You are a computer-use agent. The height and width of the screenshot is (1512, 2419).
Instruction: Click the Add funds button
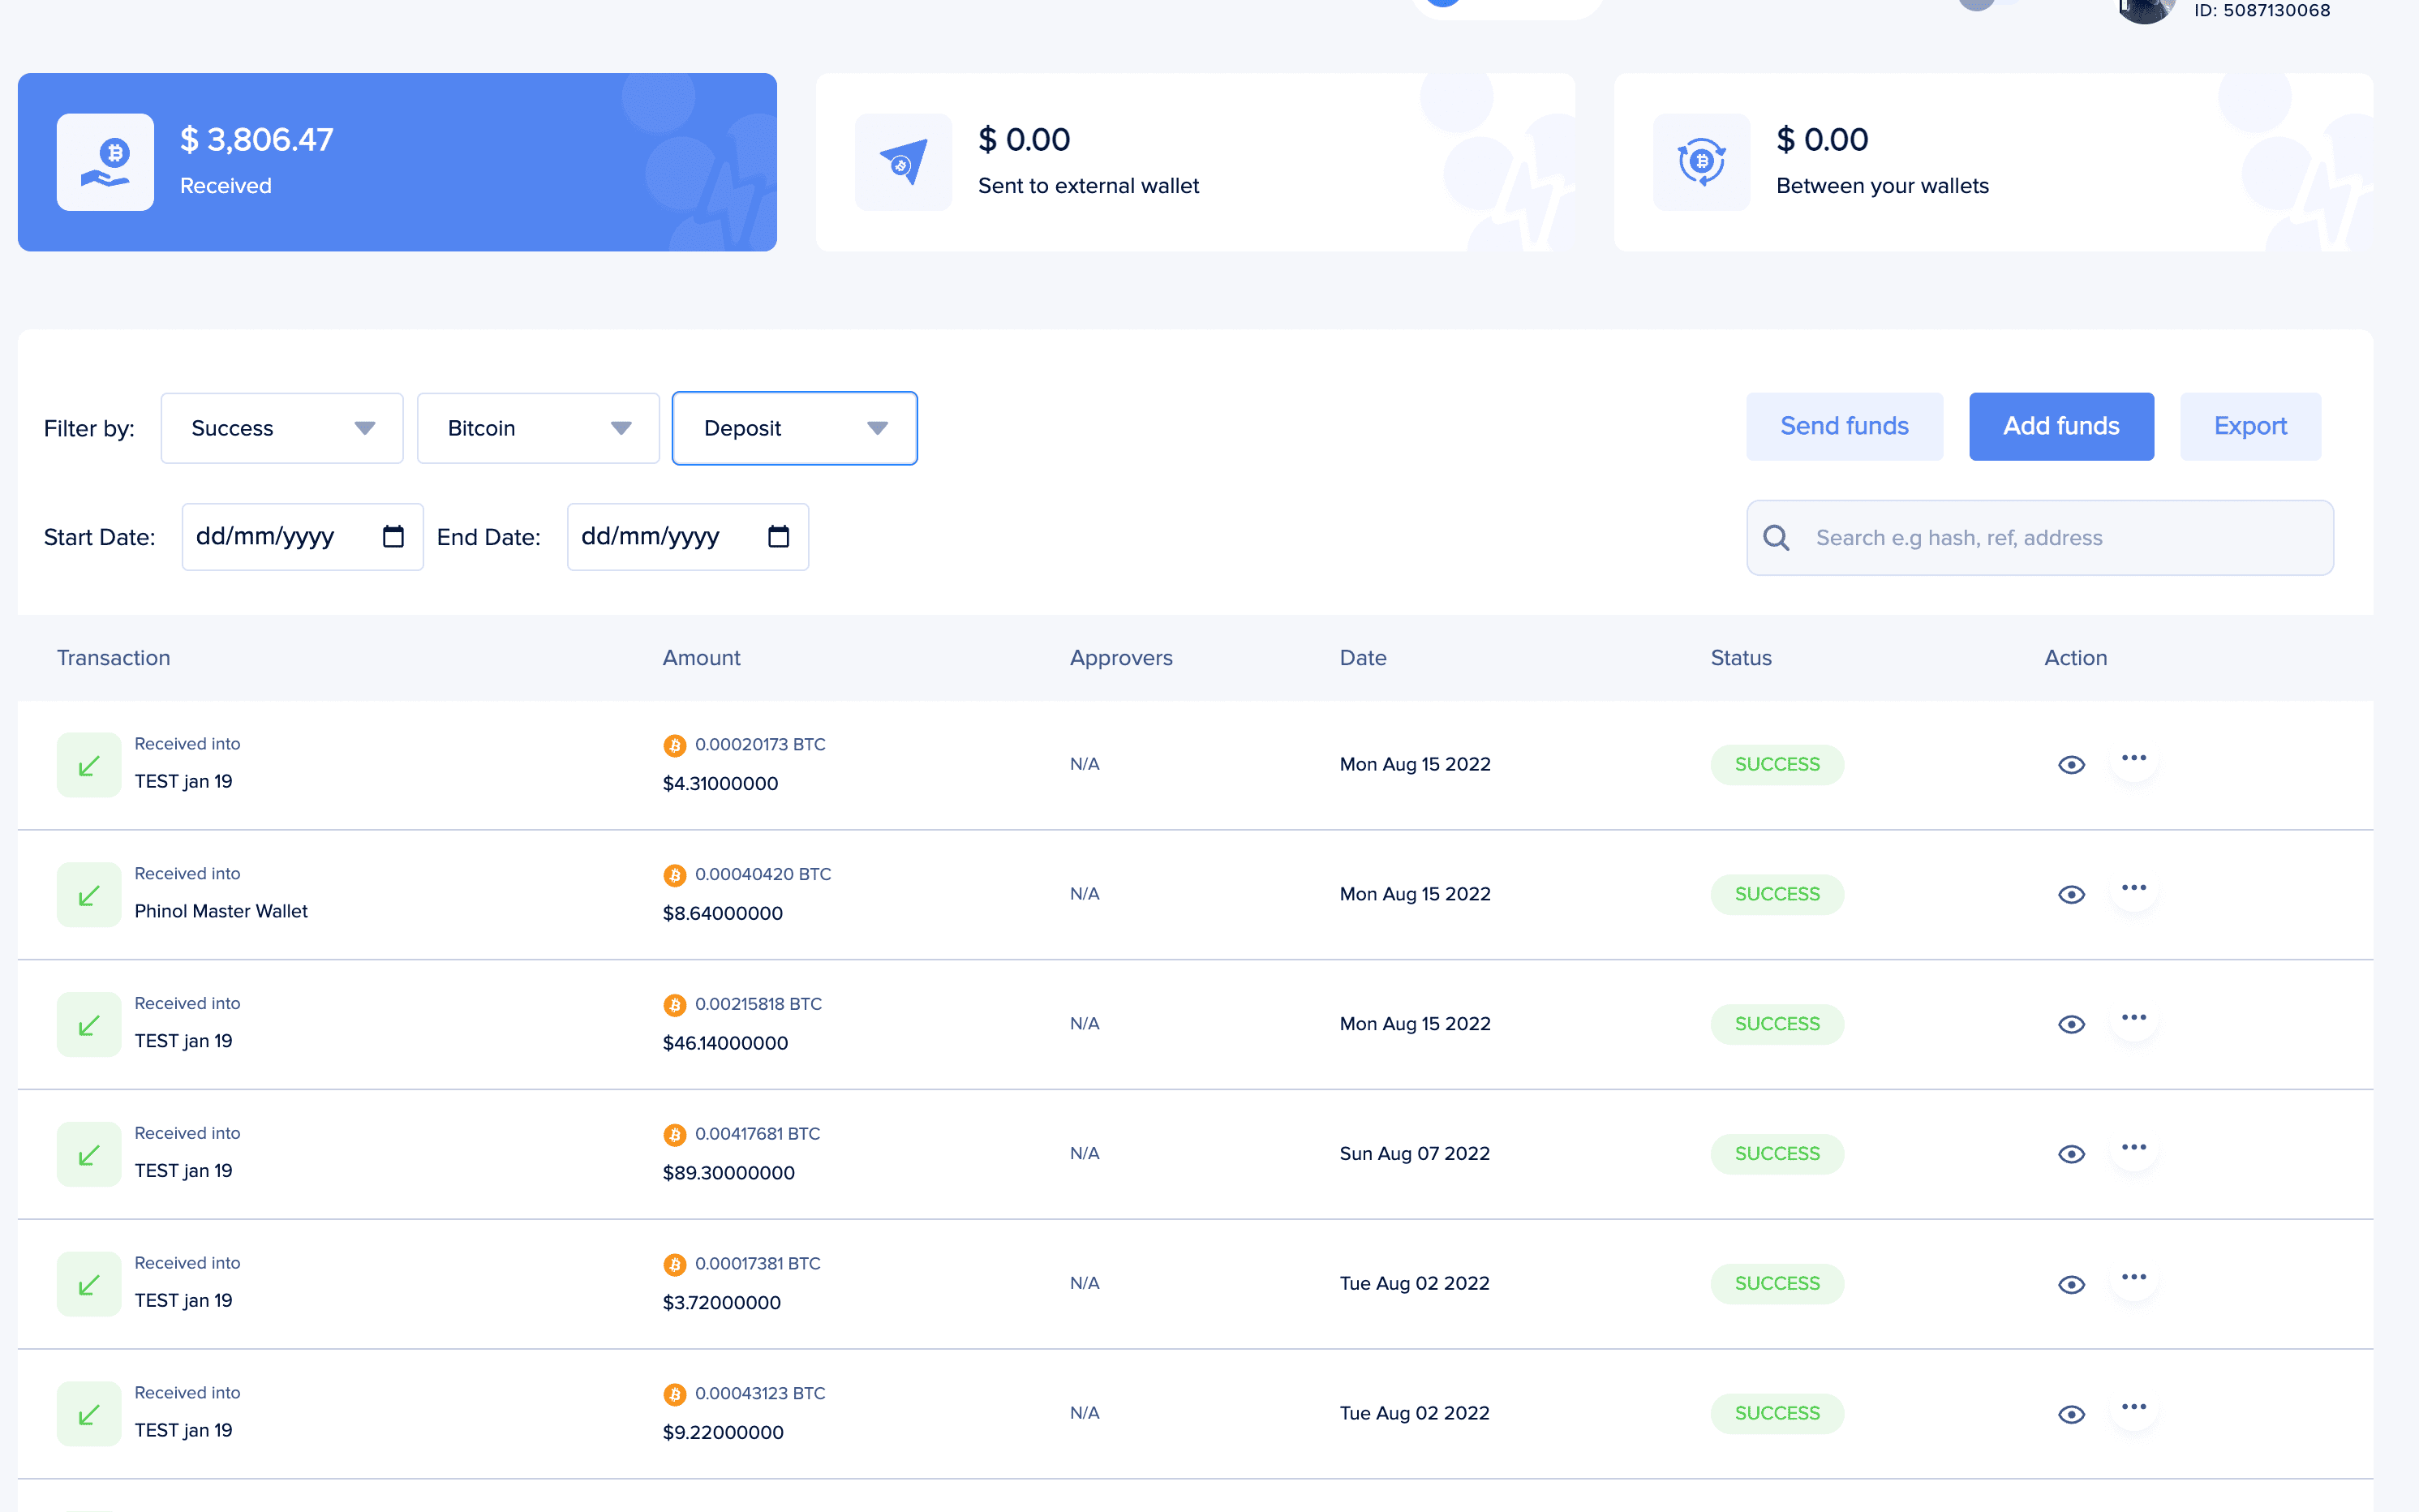click(x=2061, y=427)
